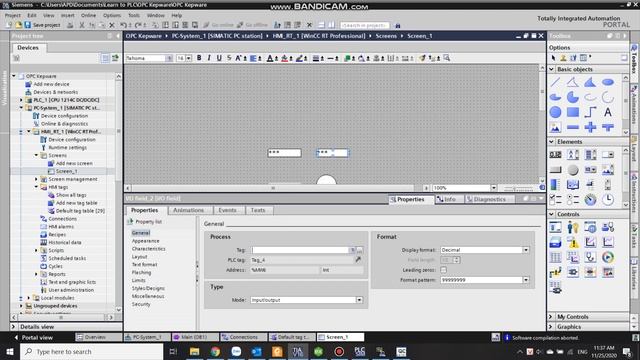Viewport: 640px width, 360px height.
Task: Open the Mode dropdown
Action: point(359,300)
